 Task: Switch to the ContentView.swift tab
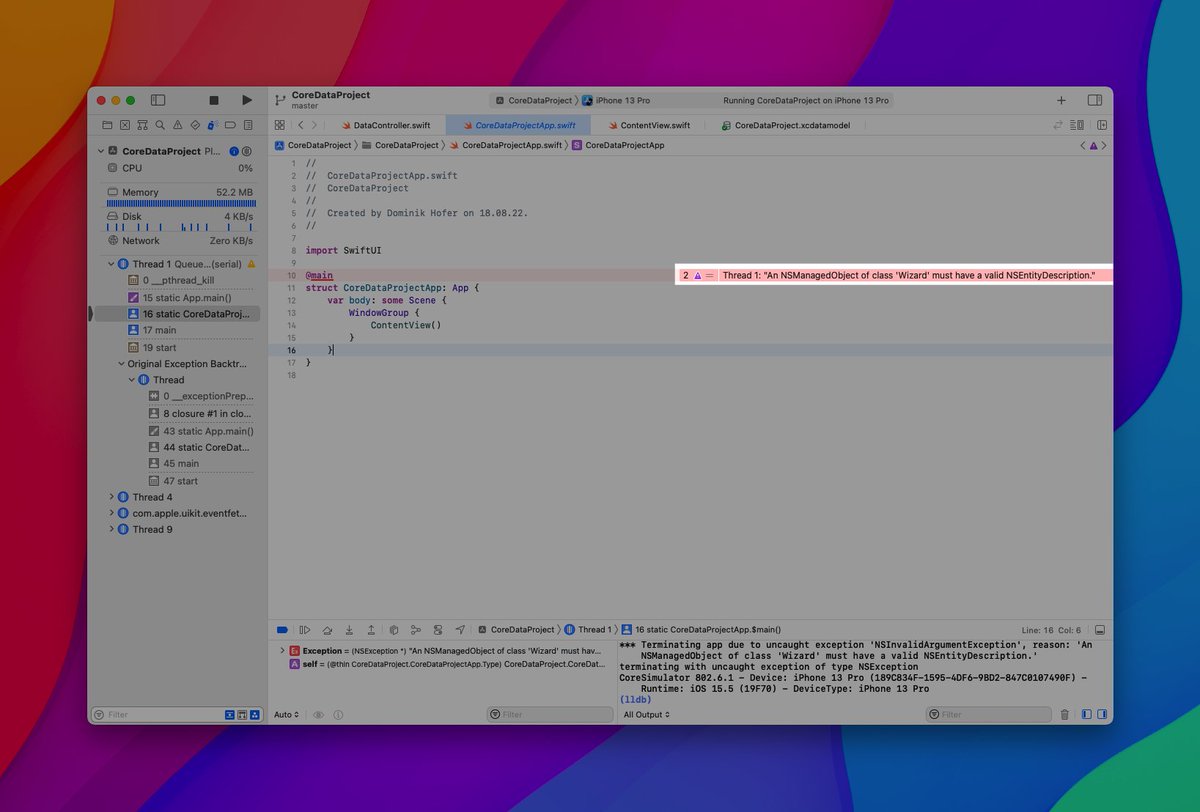(x=654, y=125)
